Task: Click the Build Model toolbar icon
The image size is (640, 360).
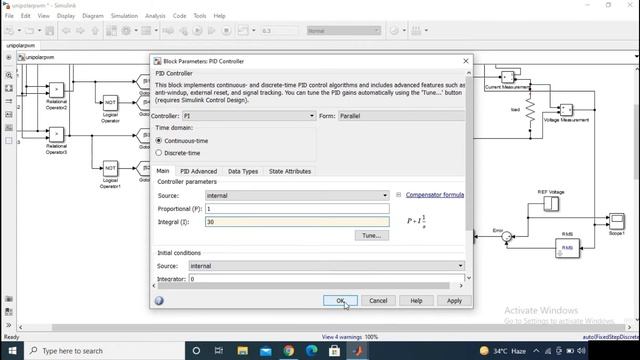Action: coord(416,31)
